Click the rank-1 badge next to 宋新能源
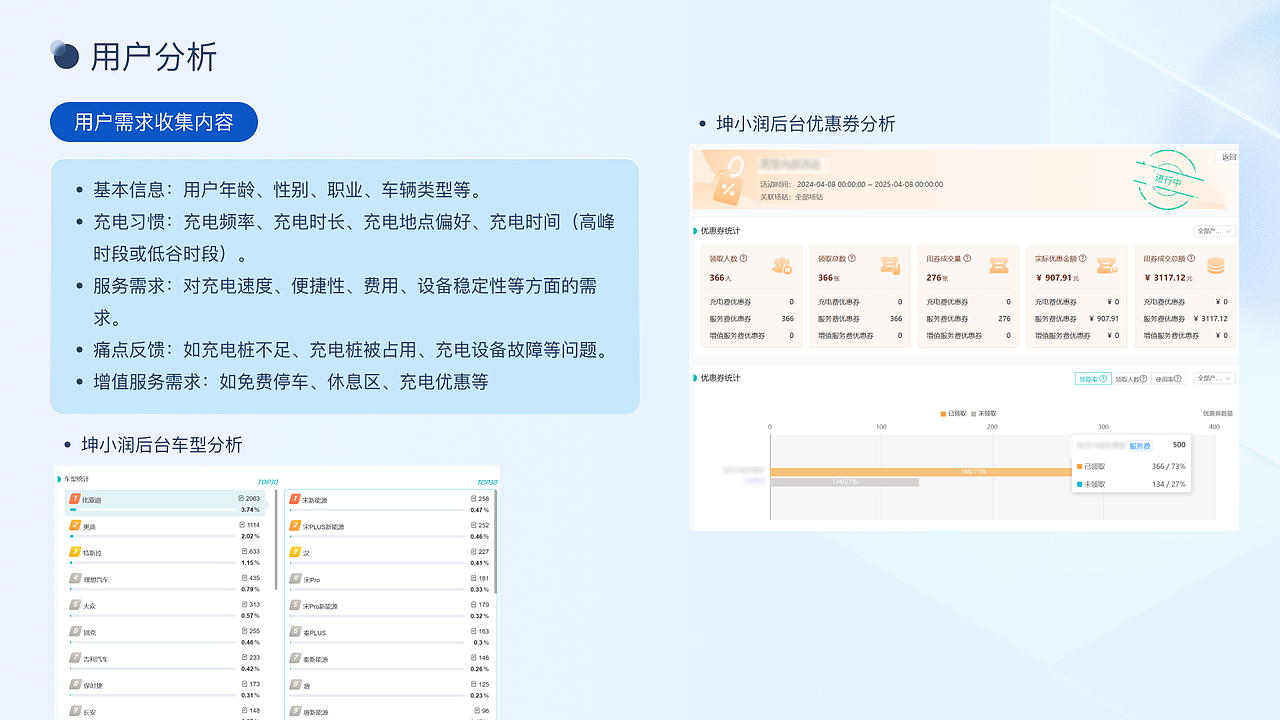 click(296, 497)
